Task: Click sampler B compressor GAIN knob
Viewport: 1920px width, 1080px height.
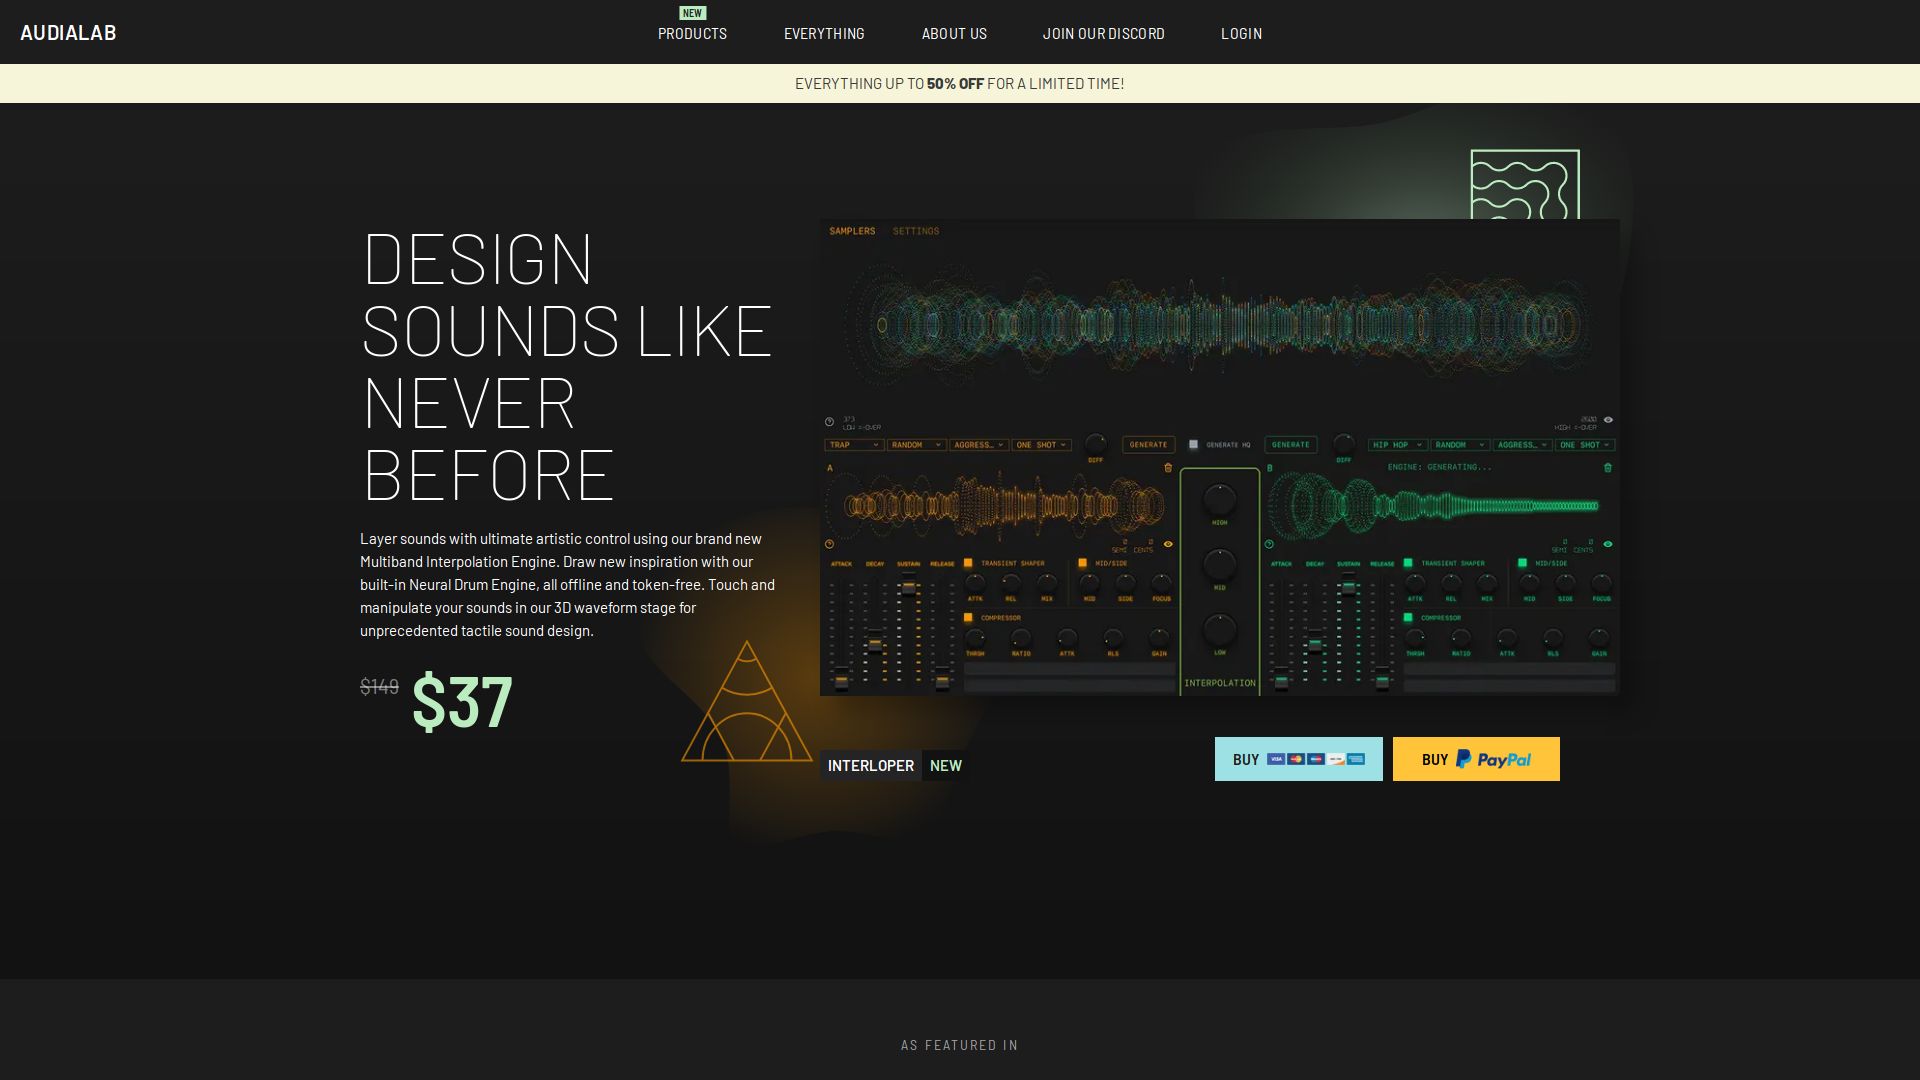Action: coord(1599,637)
